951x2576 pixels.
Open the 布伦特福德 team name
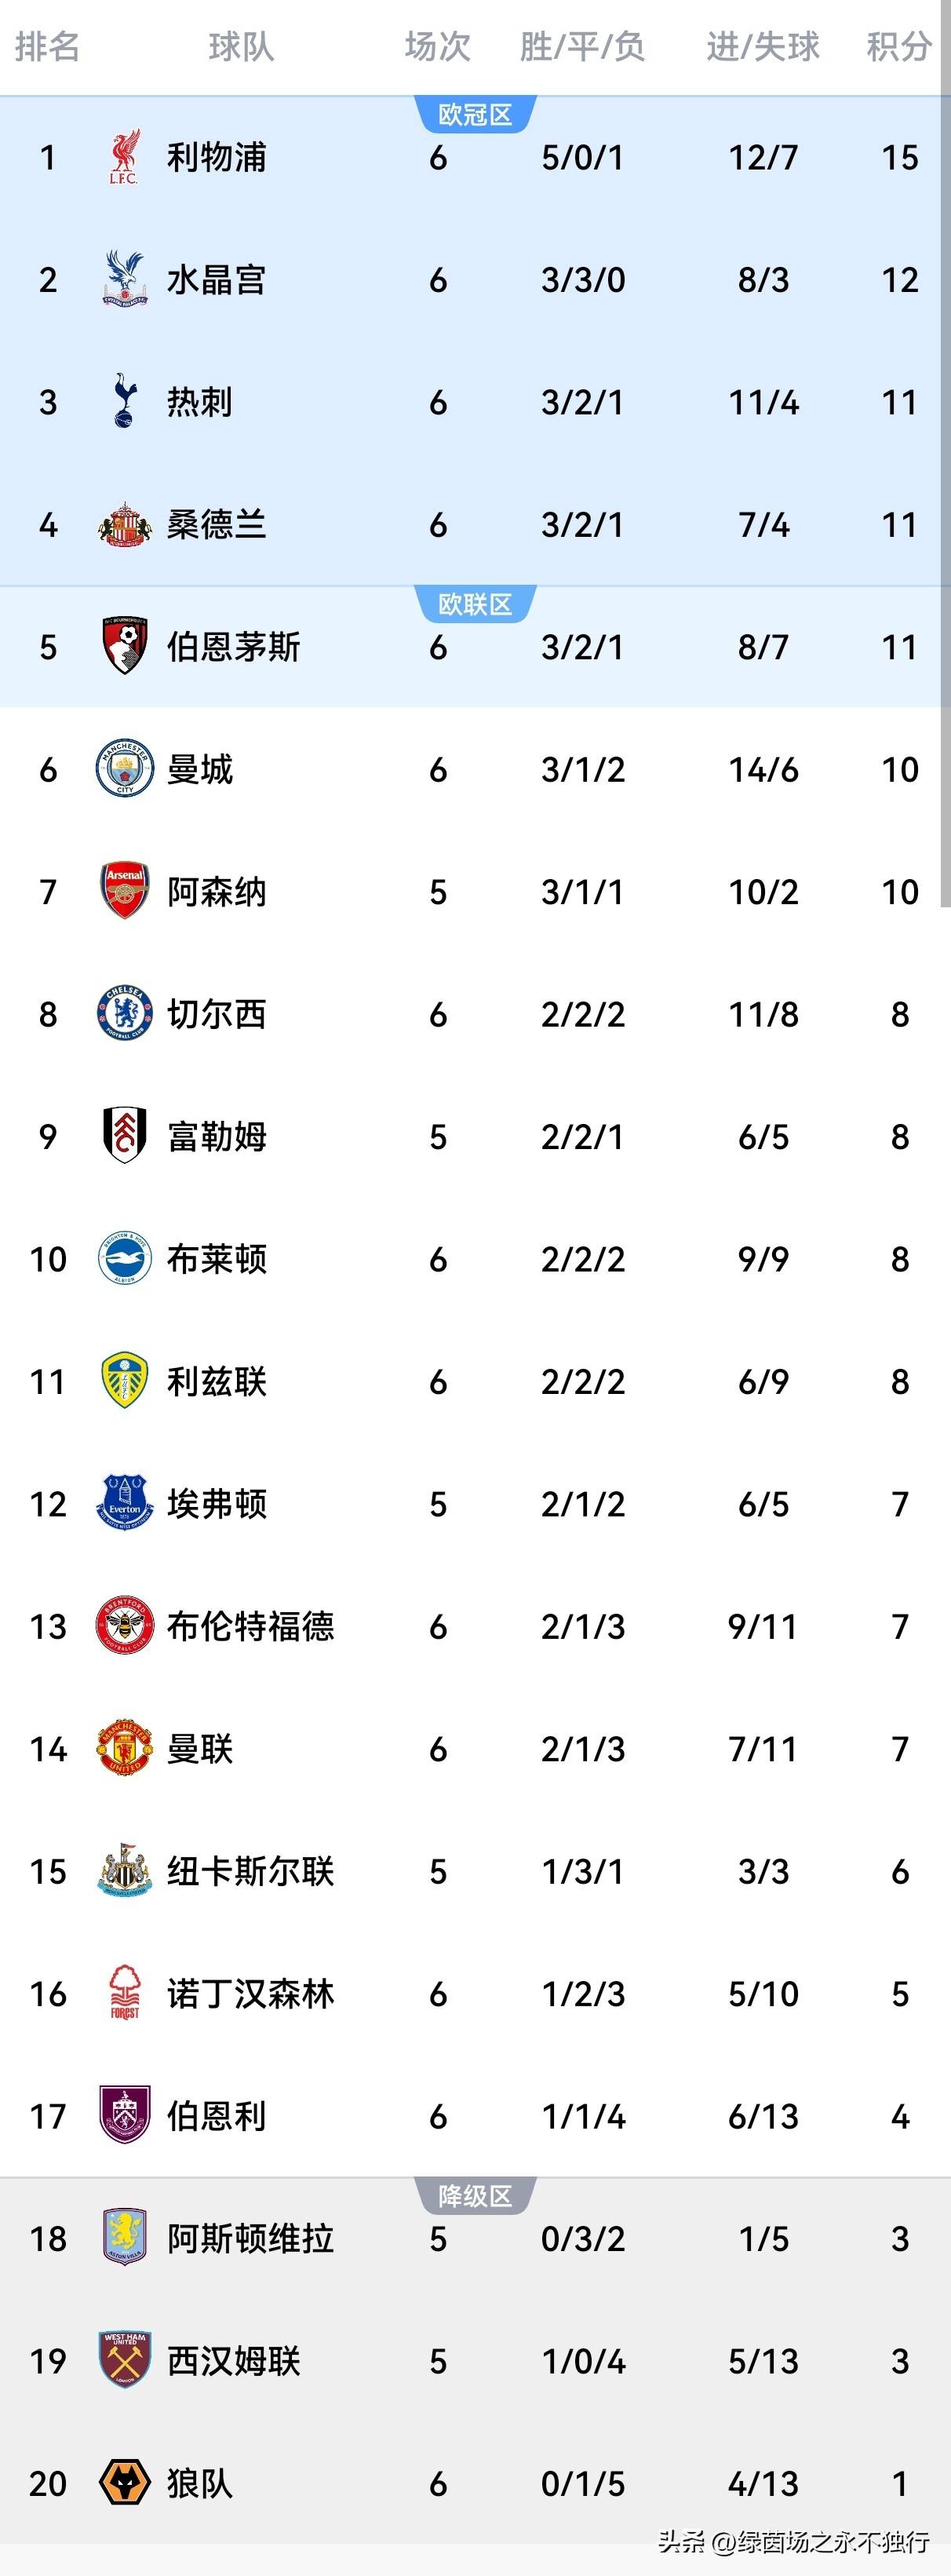click(x=250, y=1626)
